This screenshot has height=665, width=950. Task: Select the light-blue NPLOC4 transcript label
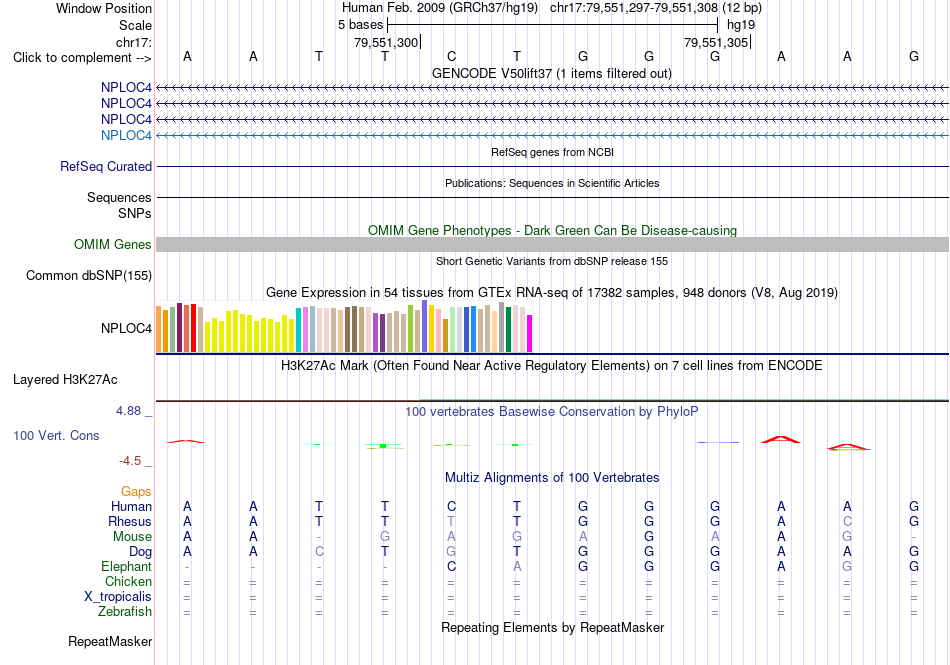click(126, 135)
